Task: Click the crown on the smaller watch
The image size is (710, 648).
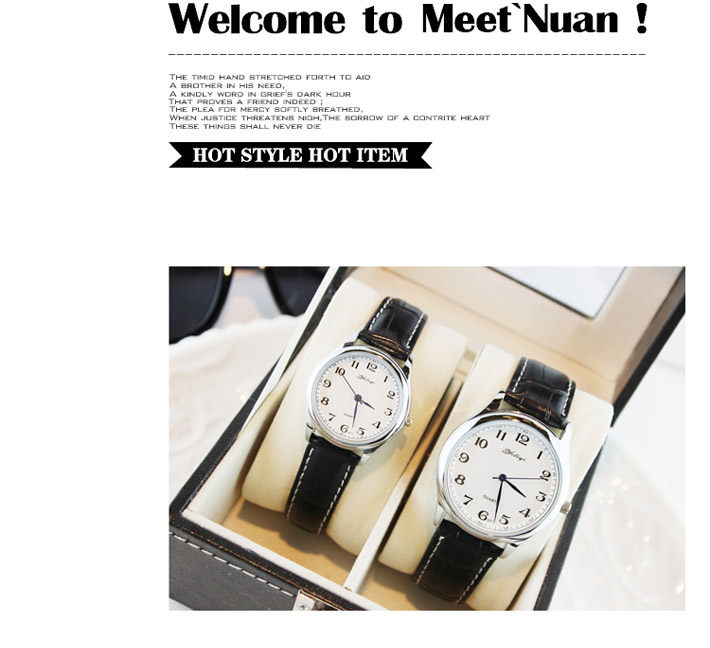Action: pos(408,421)
